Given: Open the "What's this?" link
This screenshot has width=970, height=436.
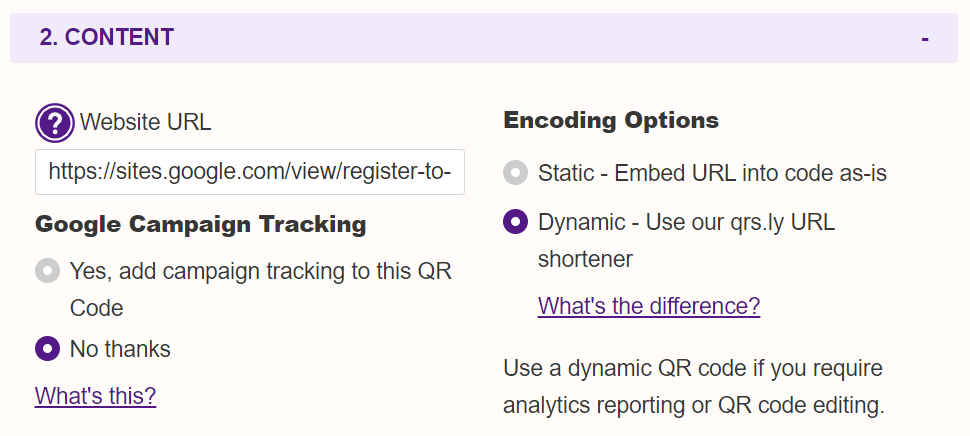Looking at the screenshot, I should [x=95, y=396].
